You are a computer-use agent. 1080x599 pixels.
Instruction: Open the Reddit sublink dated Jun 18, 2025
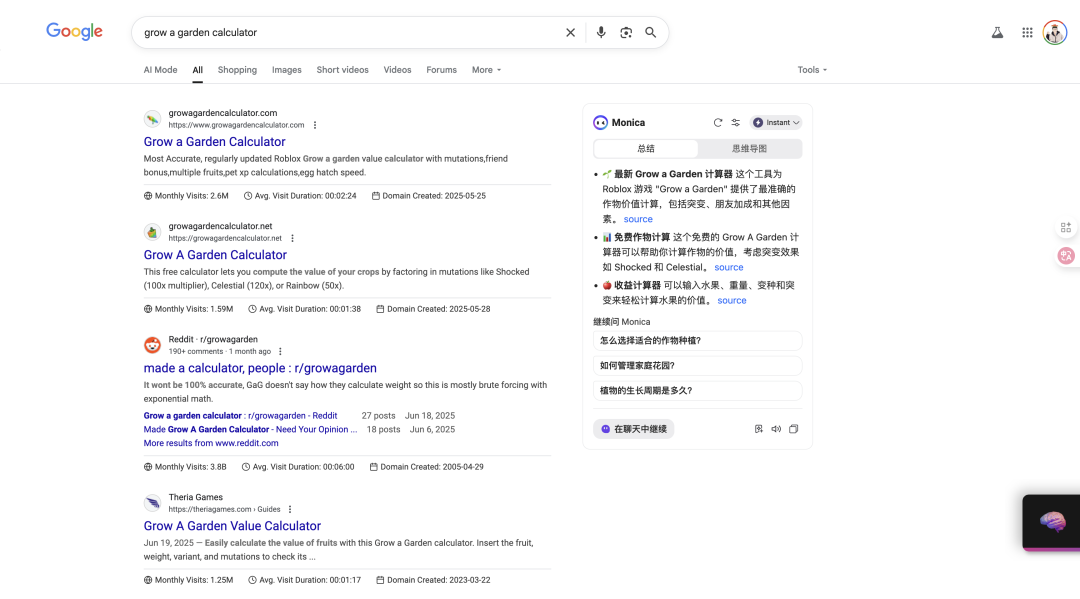pos(240,416)
